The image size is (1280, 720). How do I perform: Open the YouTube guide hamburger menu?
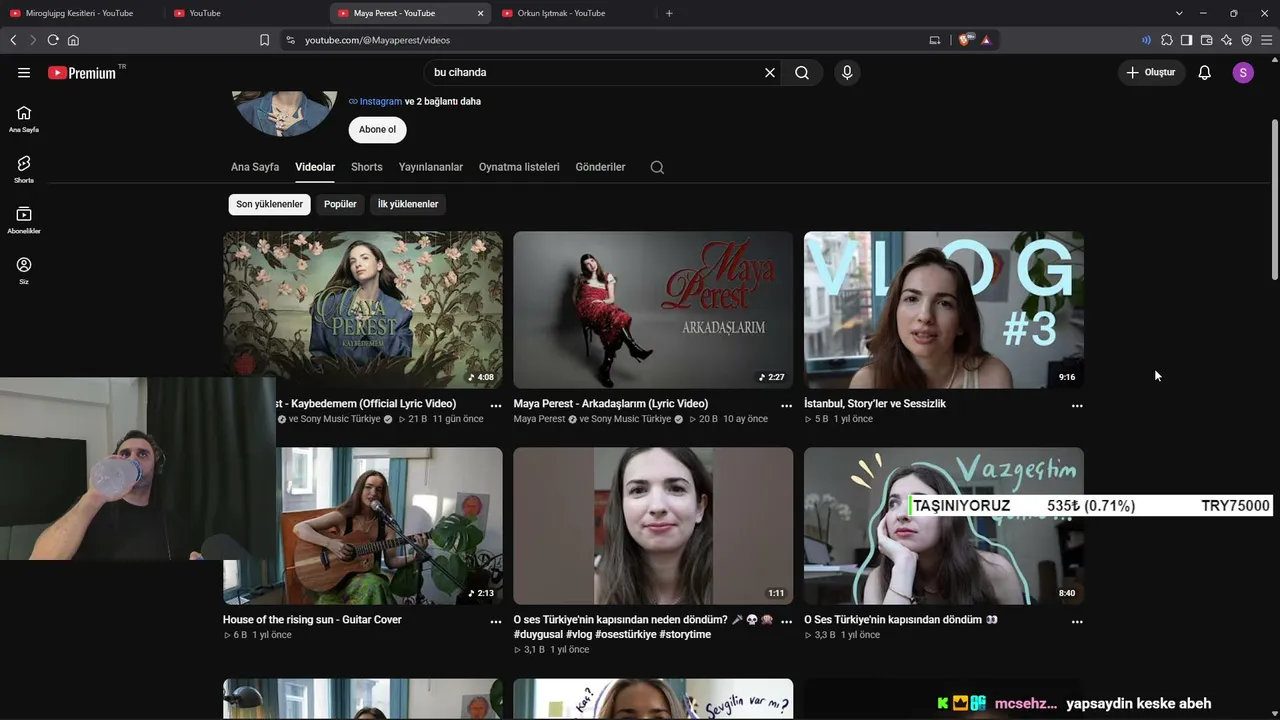click(x=24, y=73)
